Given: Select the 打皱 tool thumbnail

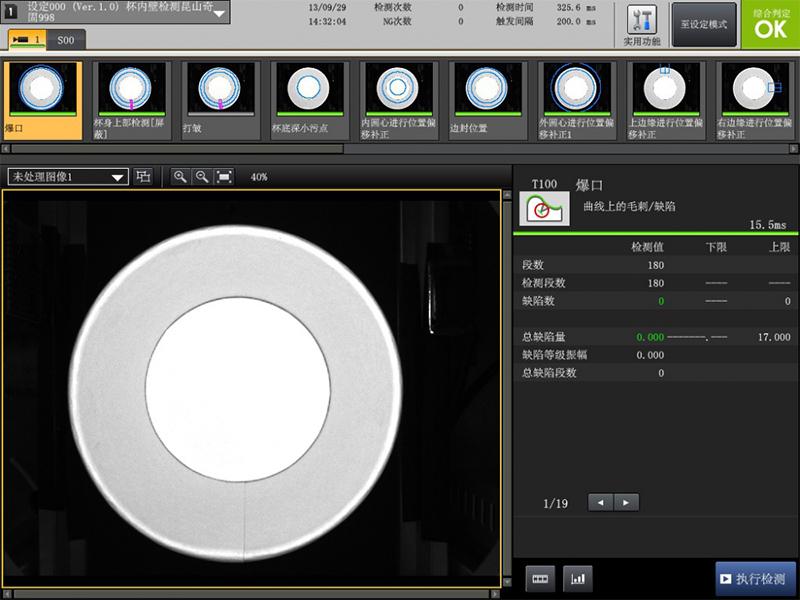Looking at the screenshot, I should [220, 100].
